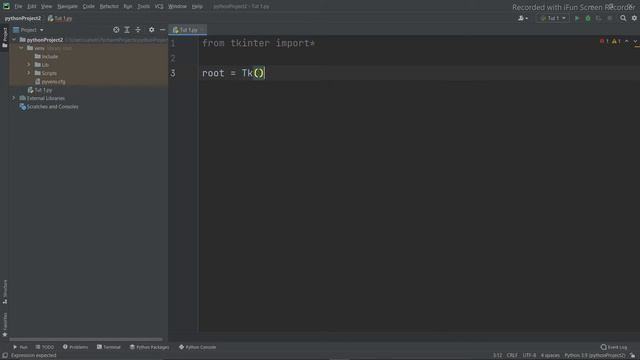Click line 1 'from tkinter import*' in editor
The image size is (640, 360).
coord(258,43)
